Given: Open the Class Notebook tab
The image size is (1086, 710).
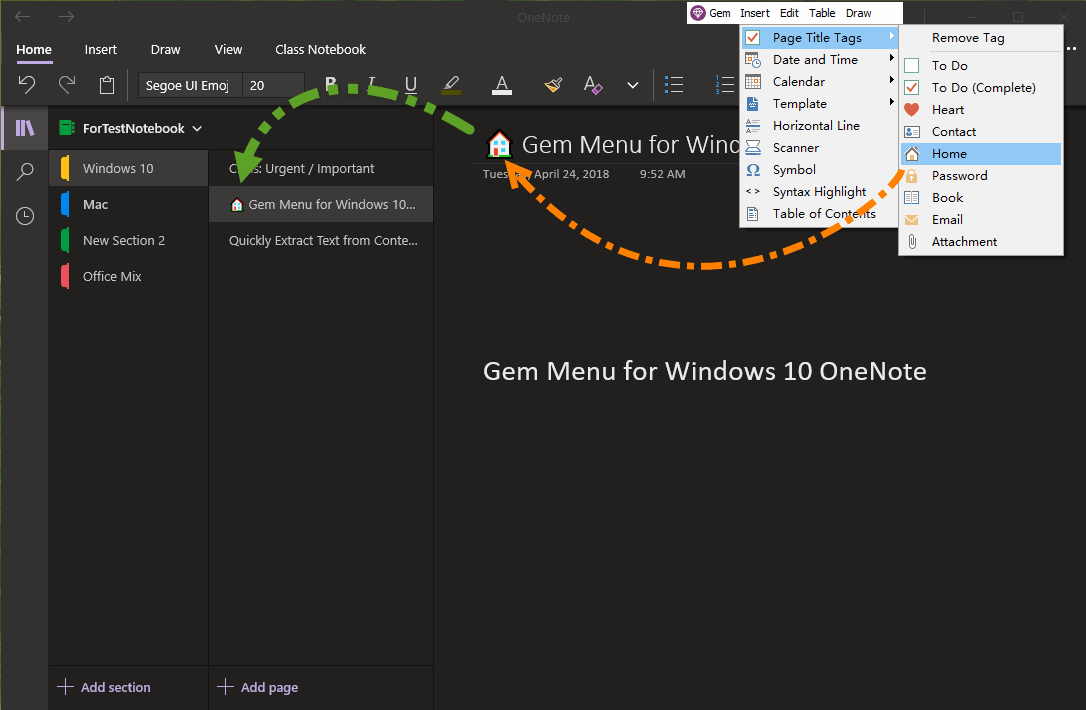Looking at the screenshot, I should [x=321, y=50].
